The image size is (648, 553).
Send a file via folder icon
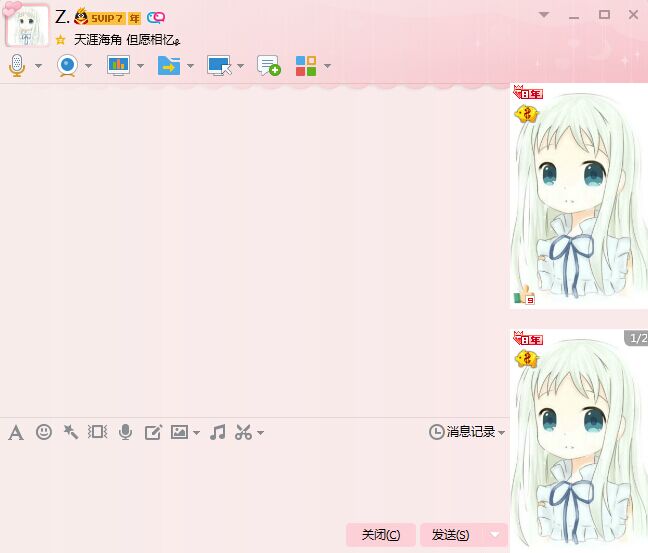pos(169,65)
